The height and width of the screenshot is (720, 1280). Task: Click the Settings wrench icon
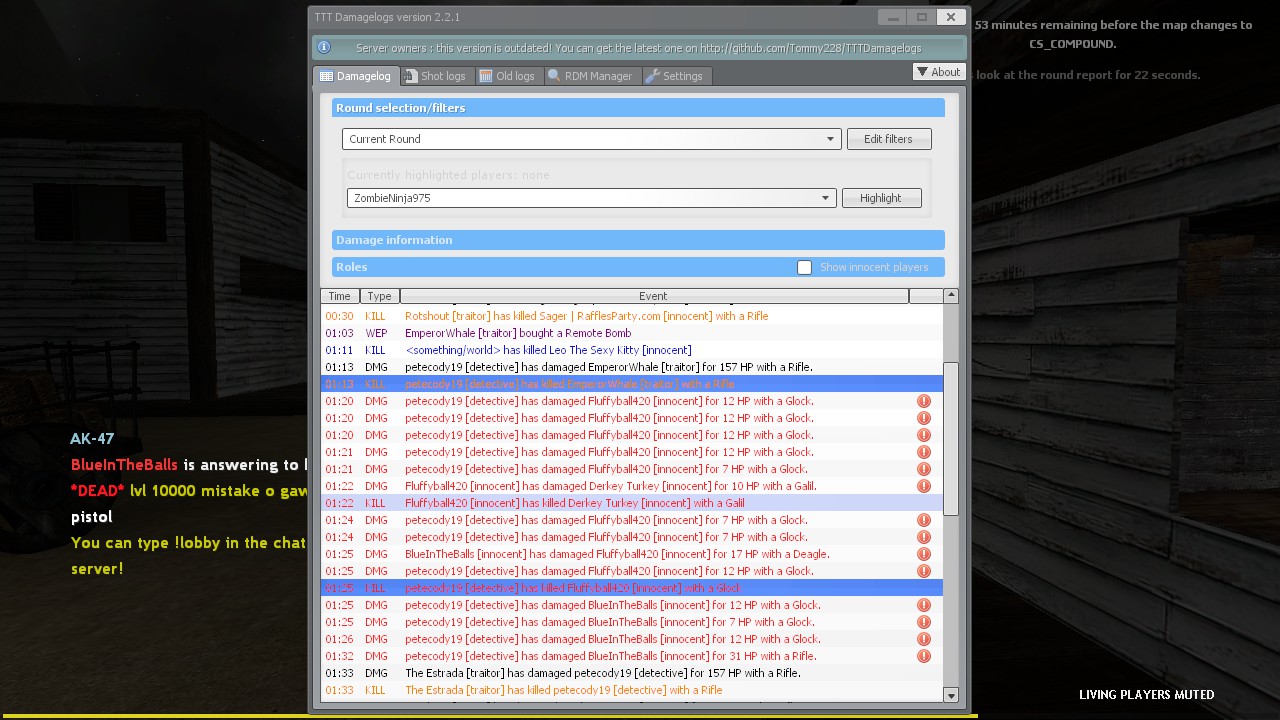653,76
